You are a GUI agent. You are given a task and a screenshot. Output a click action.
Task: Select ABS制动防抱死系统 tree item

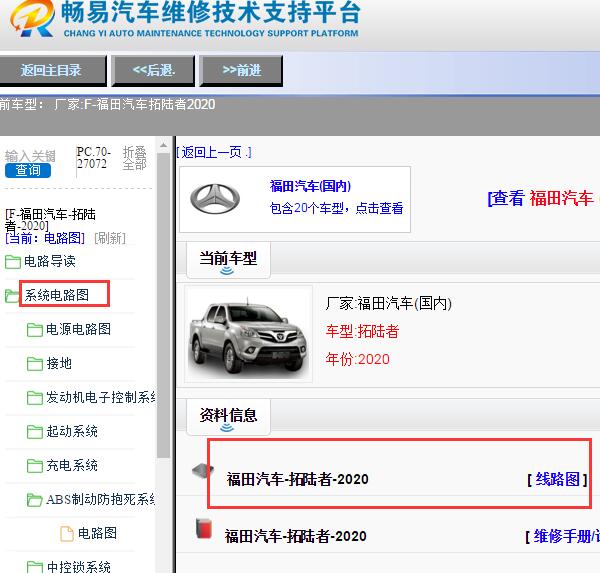point(101,500)
